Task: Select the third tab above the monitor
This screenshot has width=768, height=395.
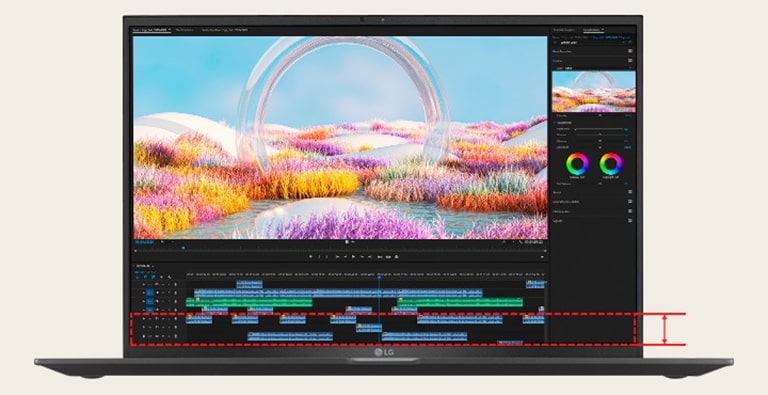Action: click(225, 30)
